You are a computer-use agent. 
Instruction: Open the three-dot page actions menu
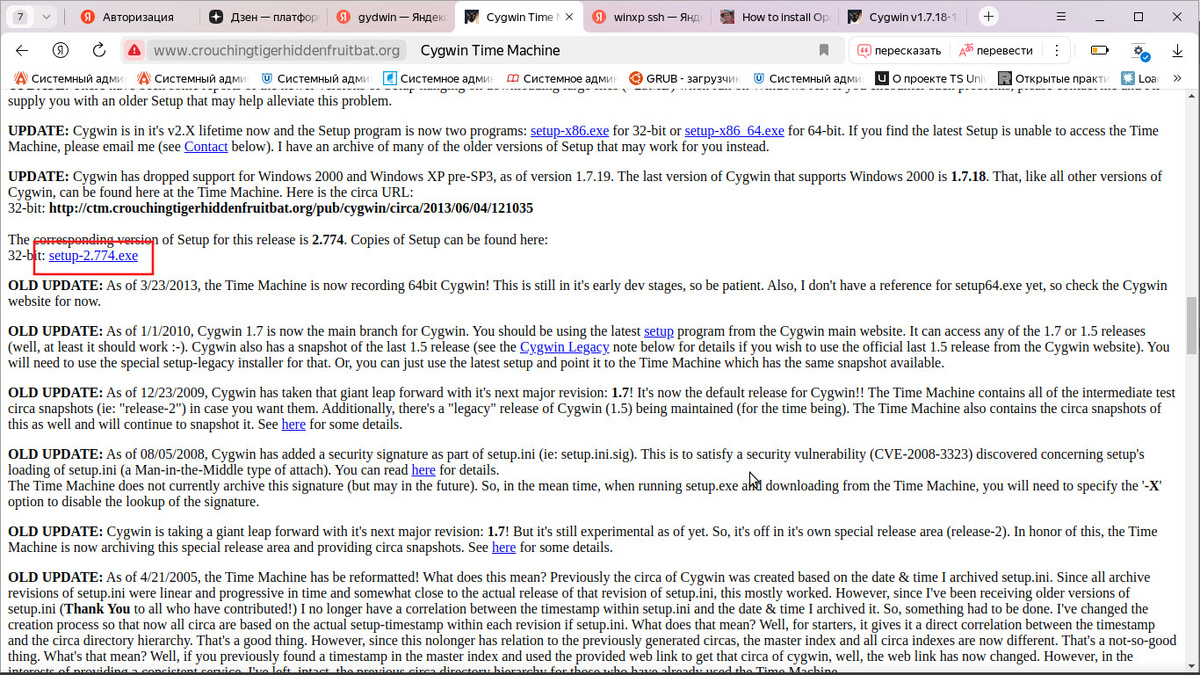pos(1056,50)
